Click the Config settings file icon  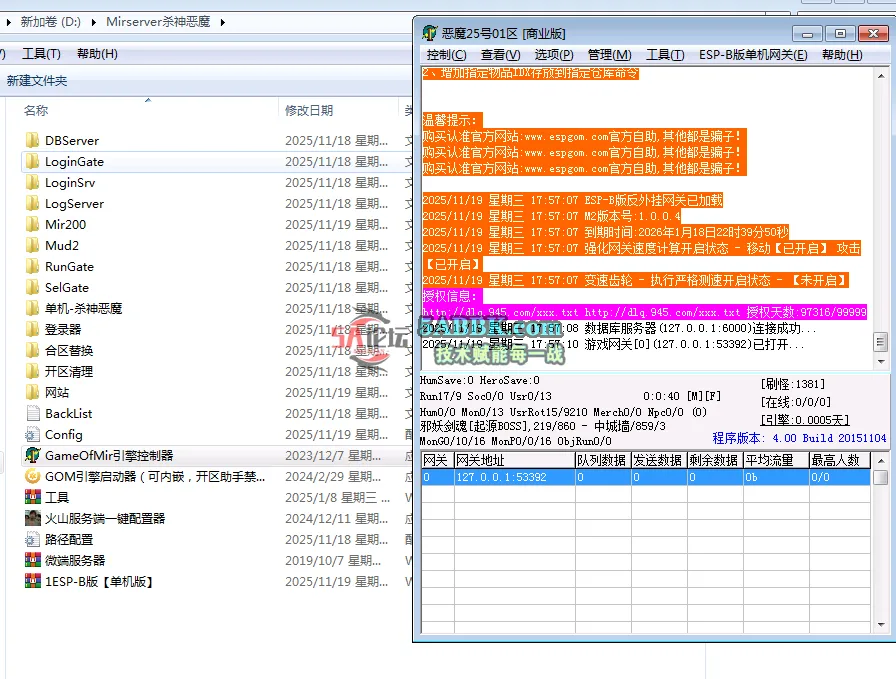[x=32, y=434]
